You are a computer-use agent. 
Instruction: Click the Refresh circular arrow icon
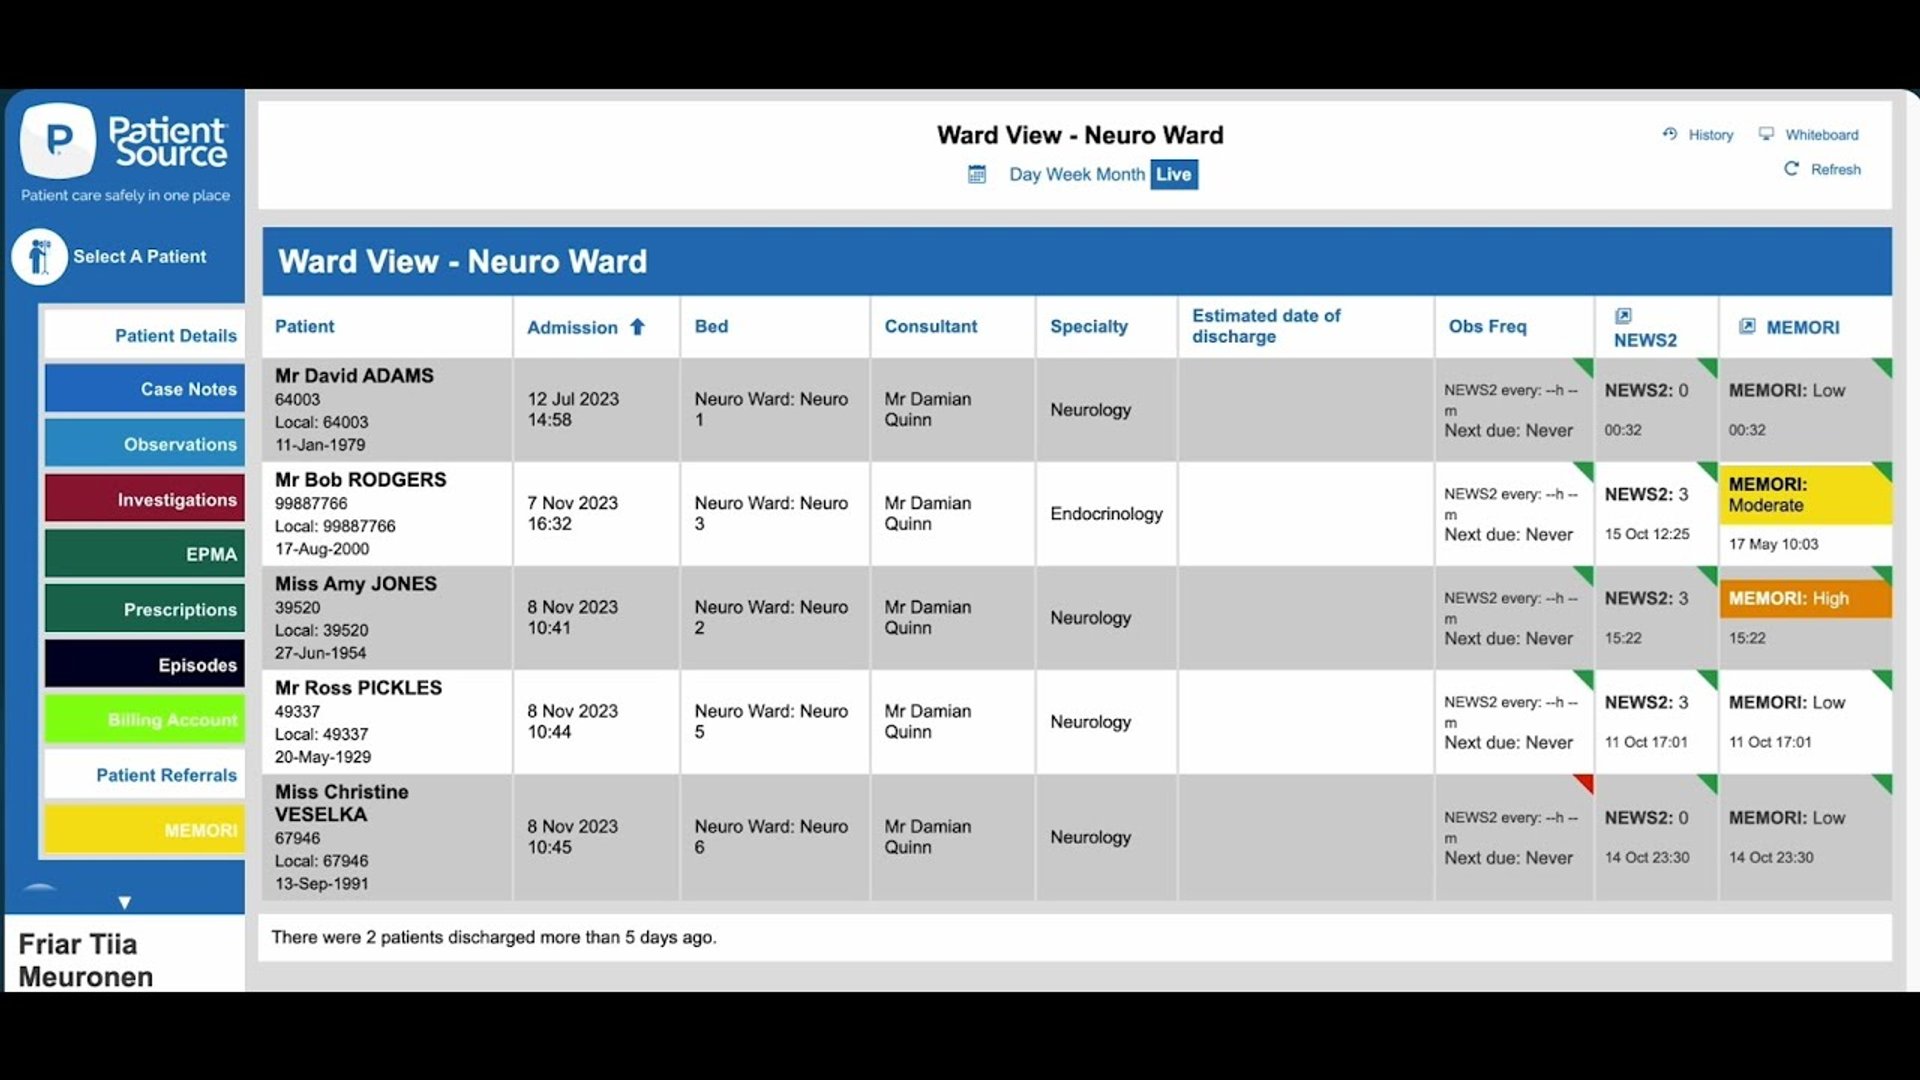coord(1791,169)
